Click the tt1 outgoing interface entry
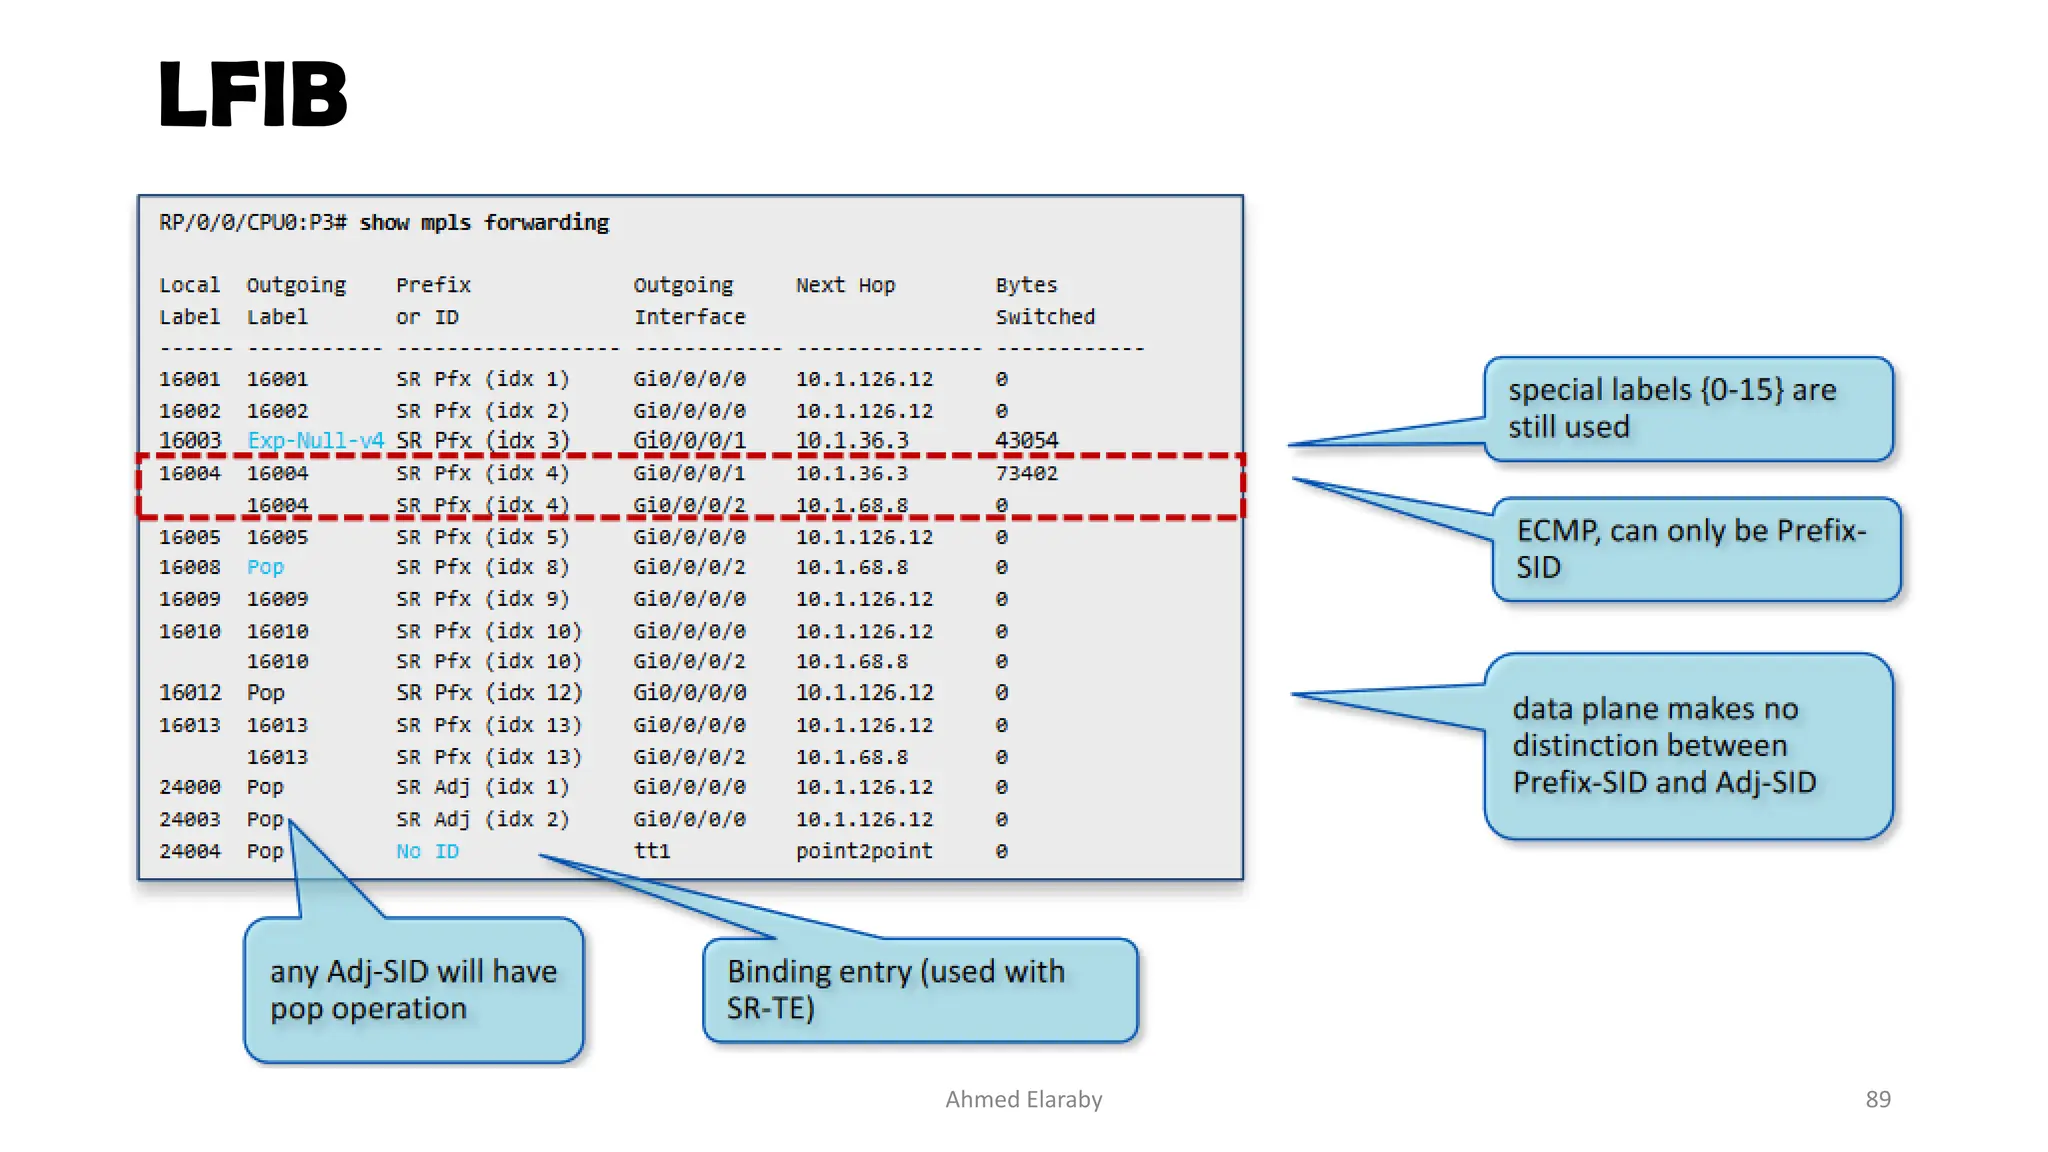 (651, 851)
